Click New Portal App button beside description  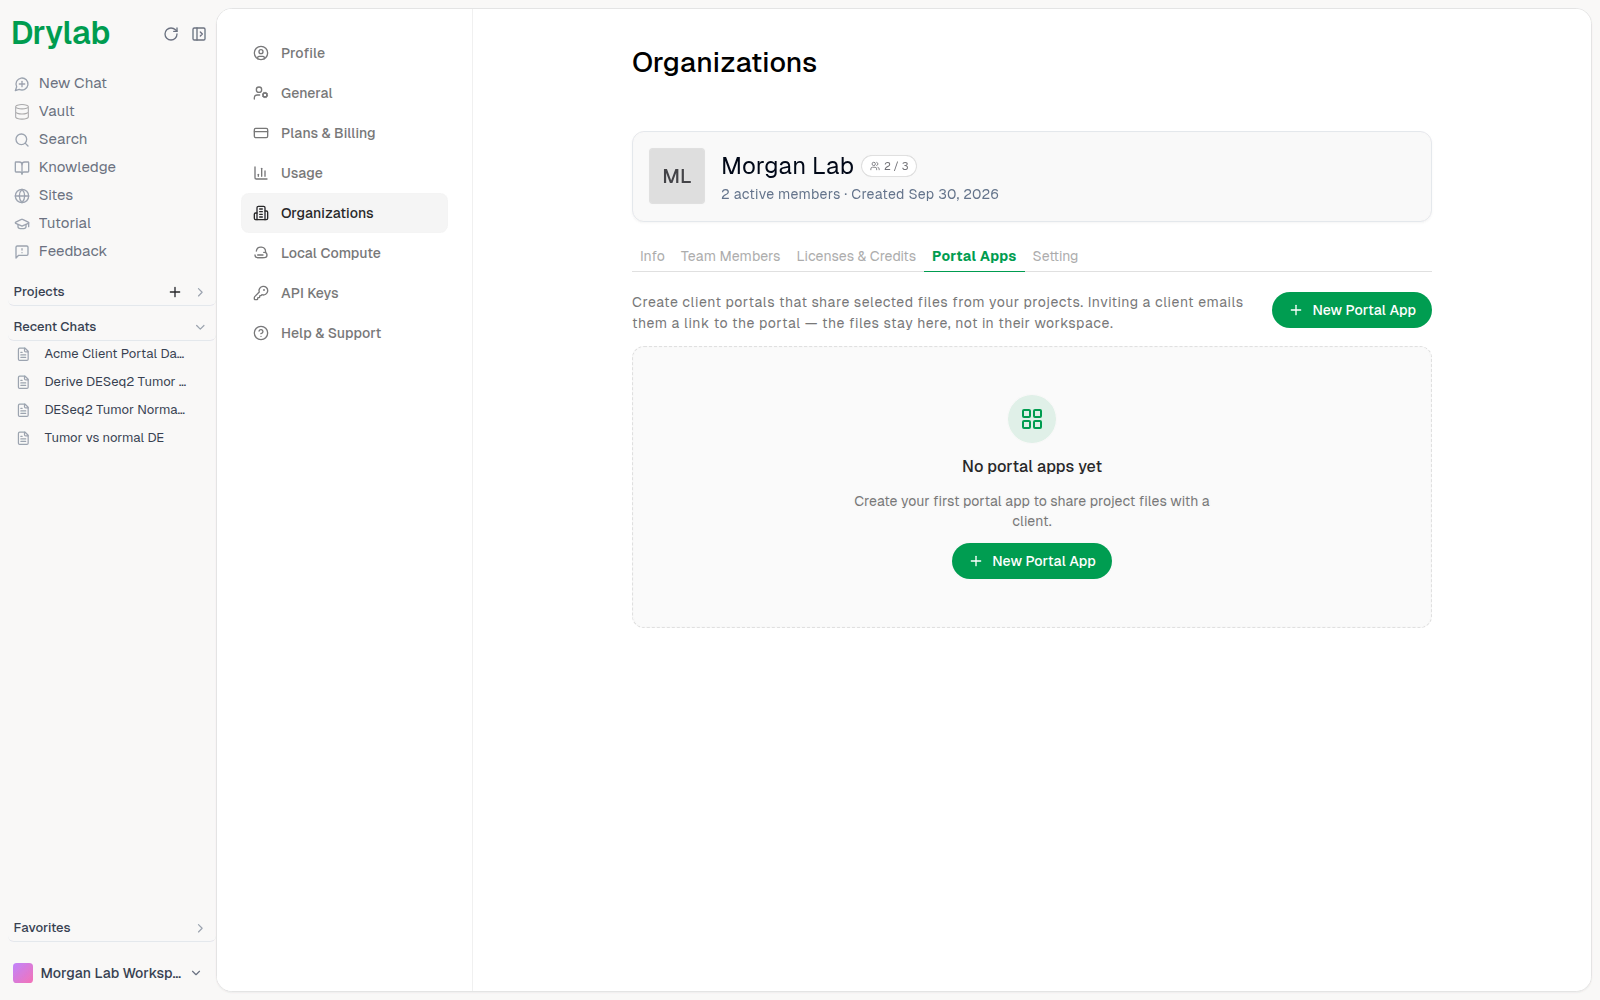pos(1352,310)
